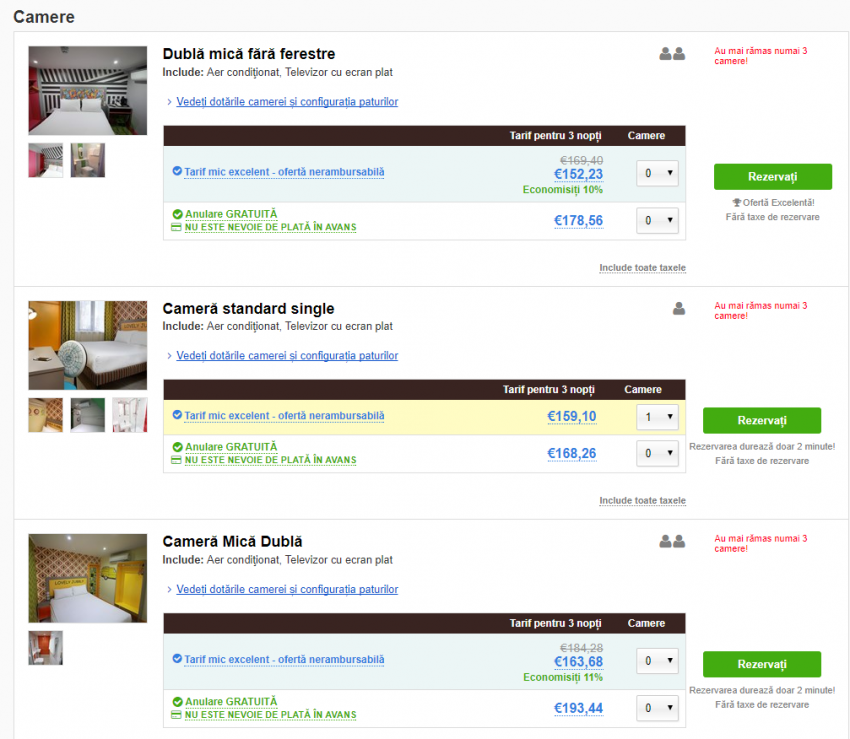The height and width of the screenshot is (739, 850).
Task: Click the blue check icon beside Tarif mic excelent in Cameră Mică Dublă
Action: (x=177, y=658)
